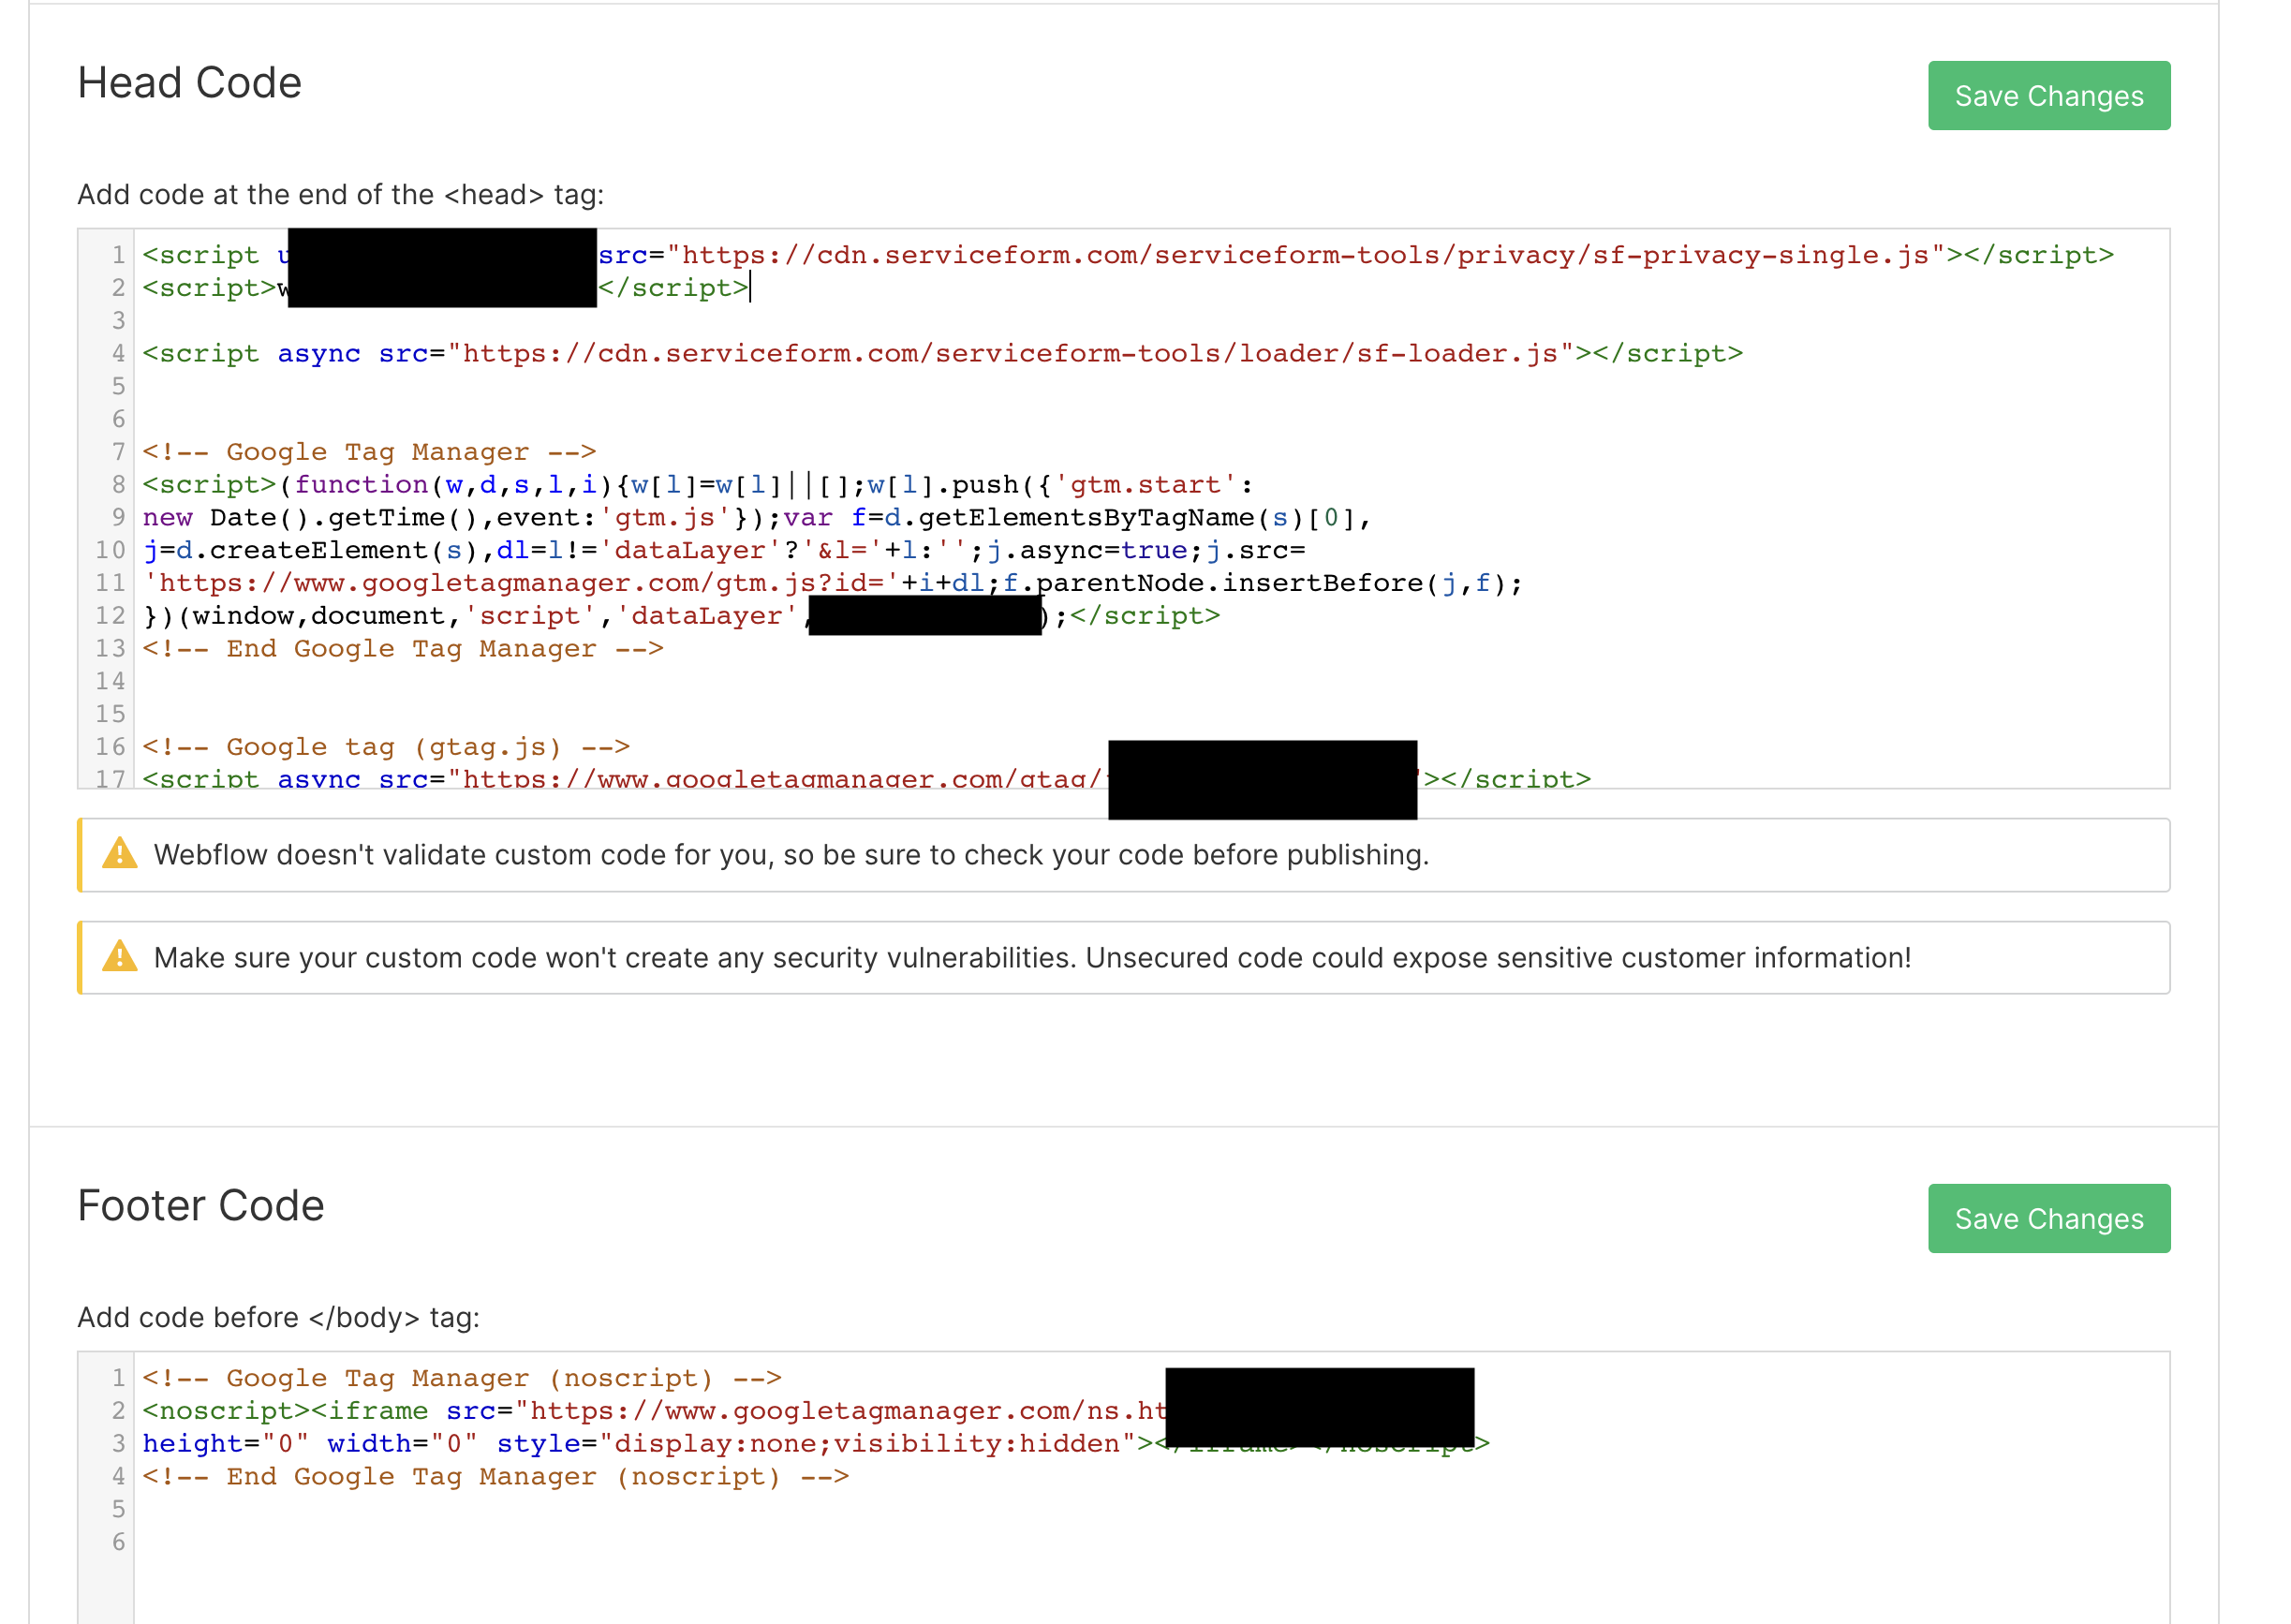Click the "<!-- Google Tag Manager -->" comment in head code
The image size is (2291, 1624).
point(369,451)
